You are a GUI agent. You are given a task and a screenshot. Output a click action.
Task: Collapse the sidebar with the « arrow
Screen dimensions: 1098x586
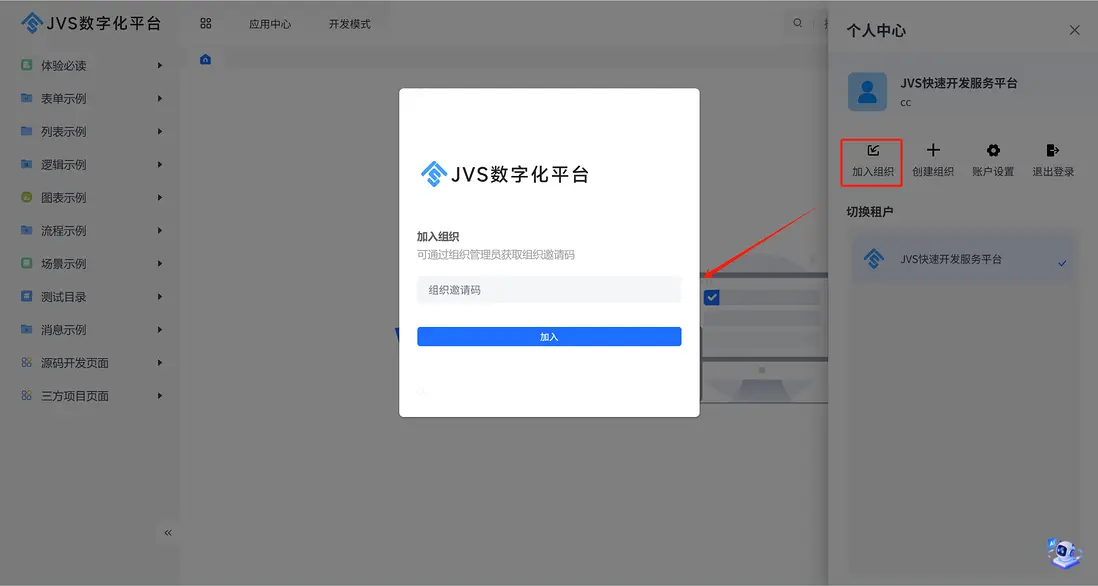click(168, 532)
